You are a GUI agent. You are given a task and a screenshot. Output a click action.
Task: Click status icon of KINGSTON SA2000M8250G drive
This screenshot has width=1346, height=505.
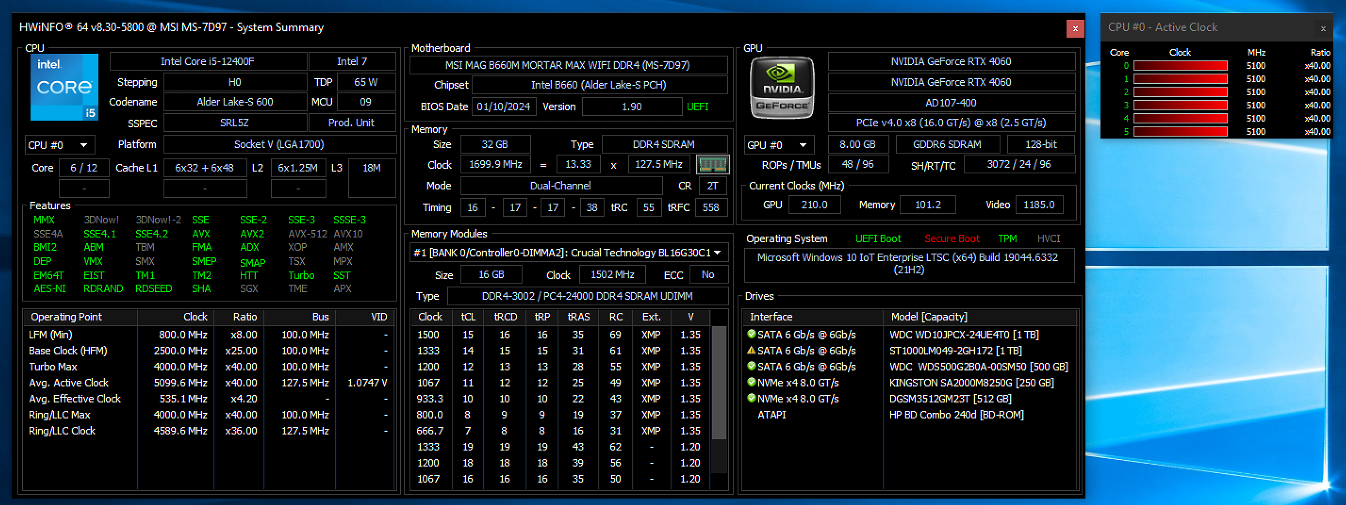pyautogui.click(x=751, y=382)
